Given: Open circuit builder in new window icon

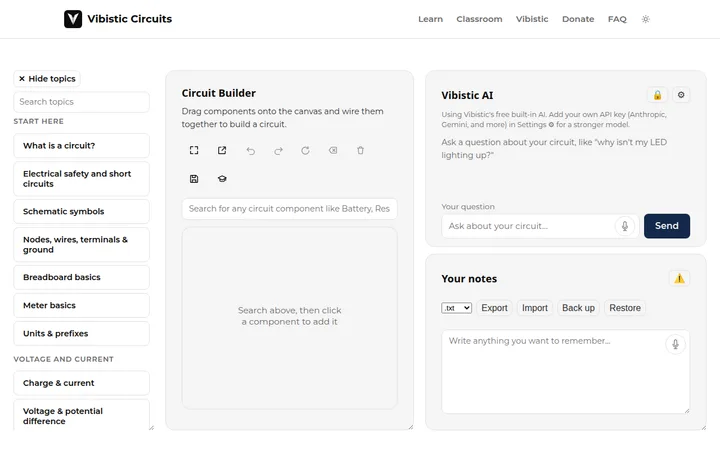Looking at the screenshot, I should 222,151.
